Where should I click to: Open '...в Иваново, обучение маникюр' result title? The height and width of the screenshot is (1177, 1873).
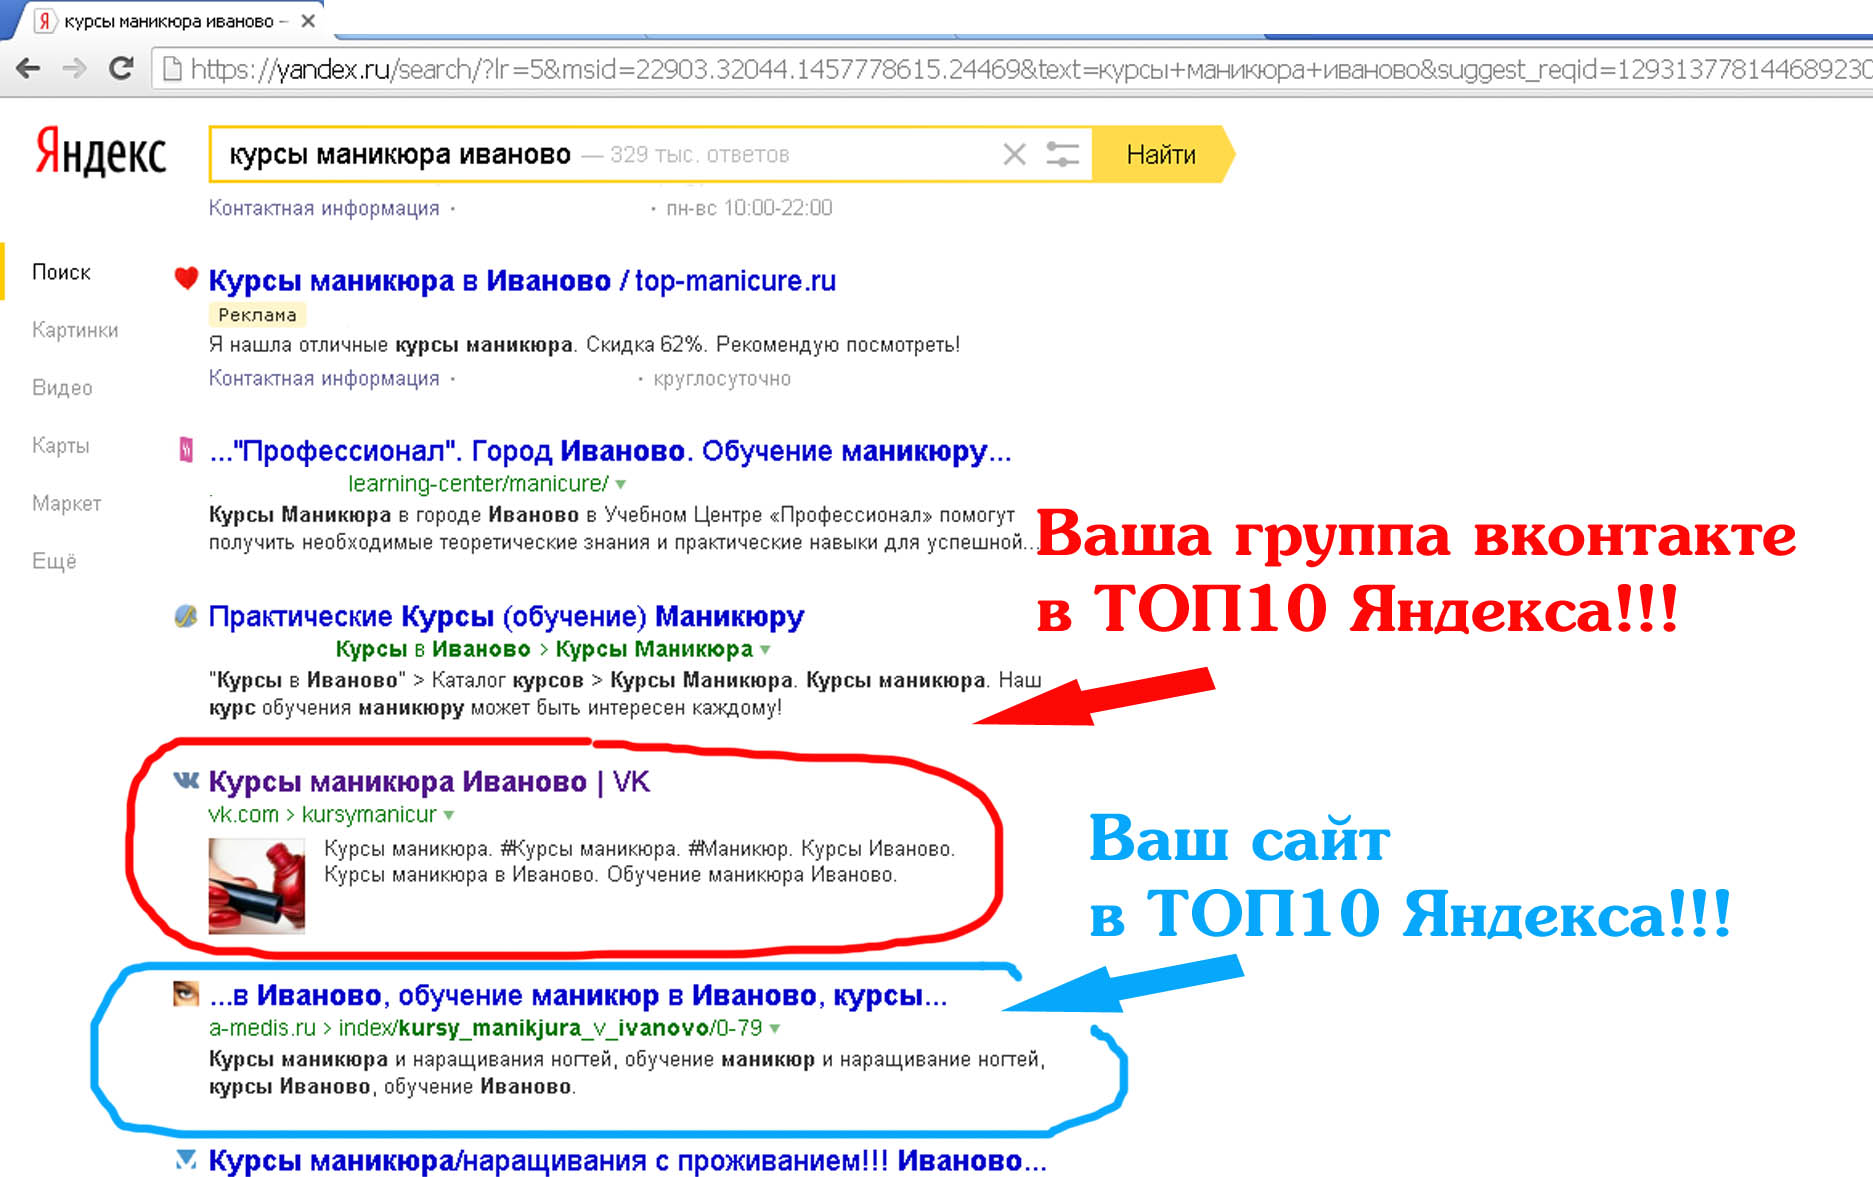pos(578,996)
